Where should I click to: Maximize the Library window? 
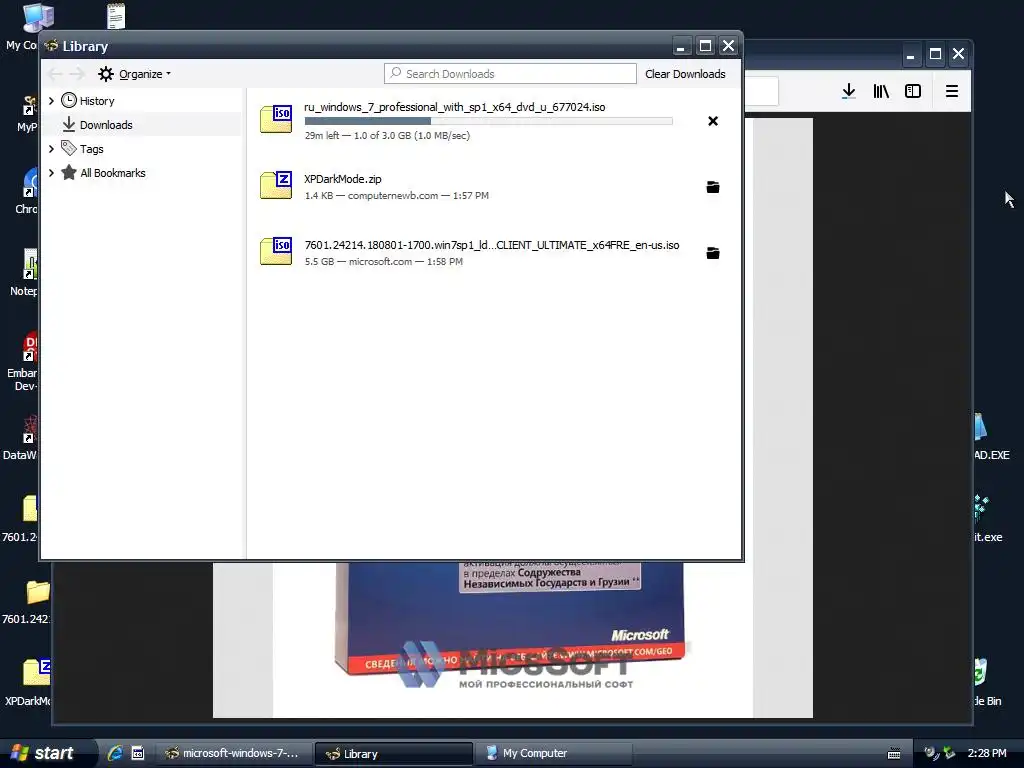[x=705, y=46]
